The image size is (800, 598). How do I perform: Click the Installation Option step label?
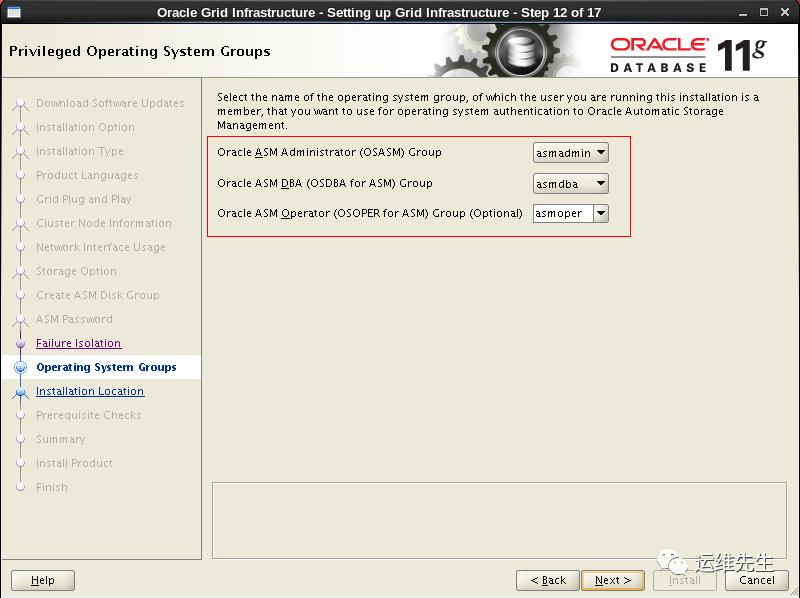tap(85, 127)
